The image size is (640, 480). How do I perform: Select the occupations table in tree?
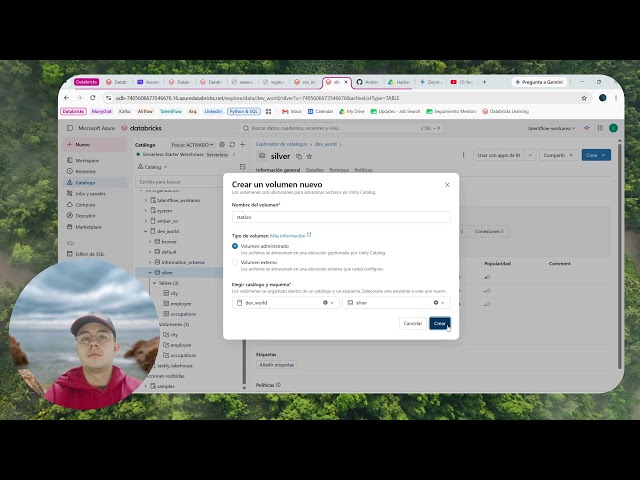coord(183,314)
